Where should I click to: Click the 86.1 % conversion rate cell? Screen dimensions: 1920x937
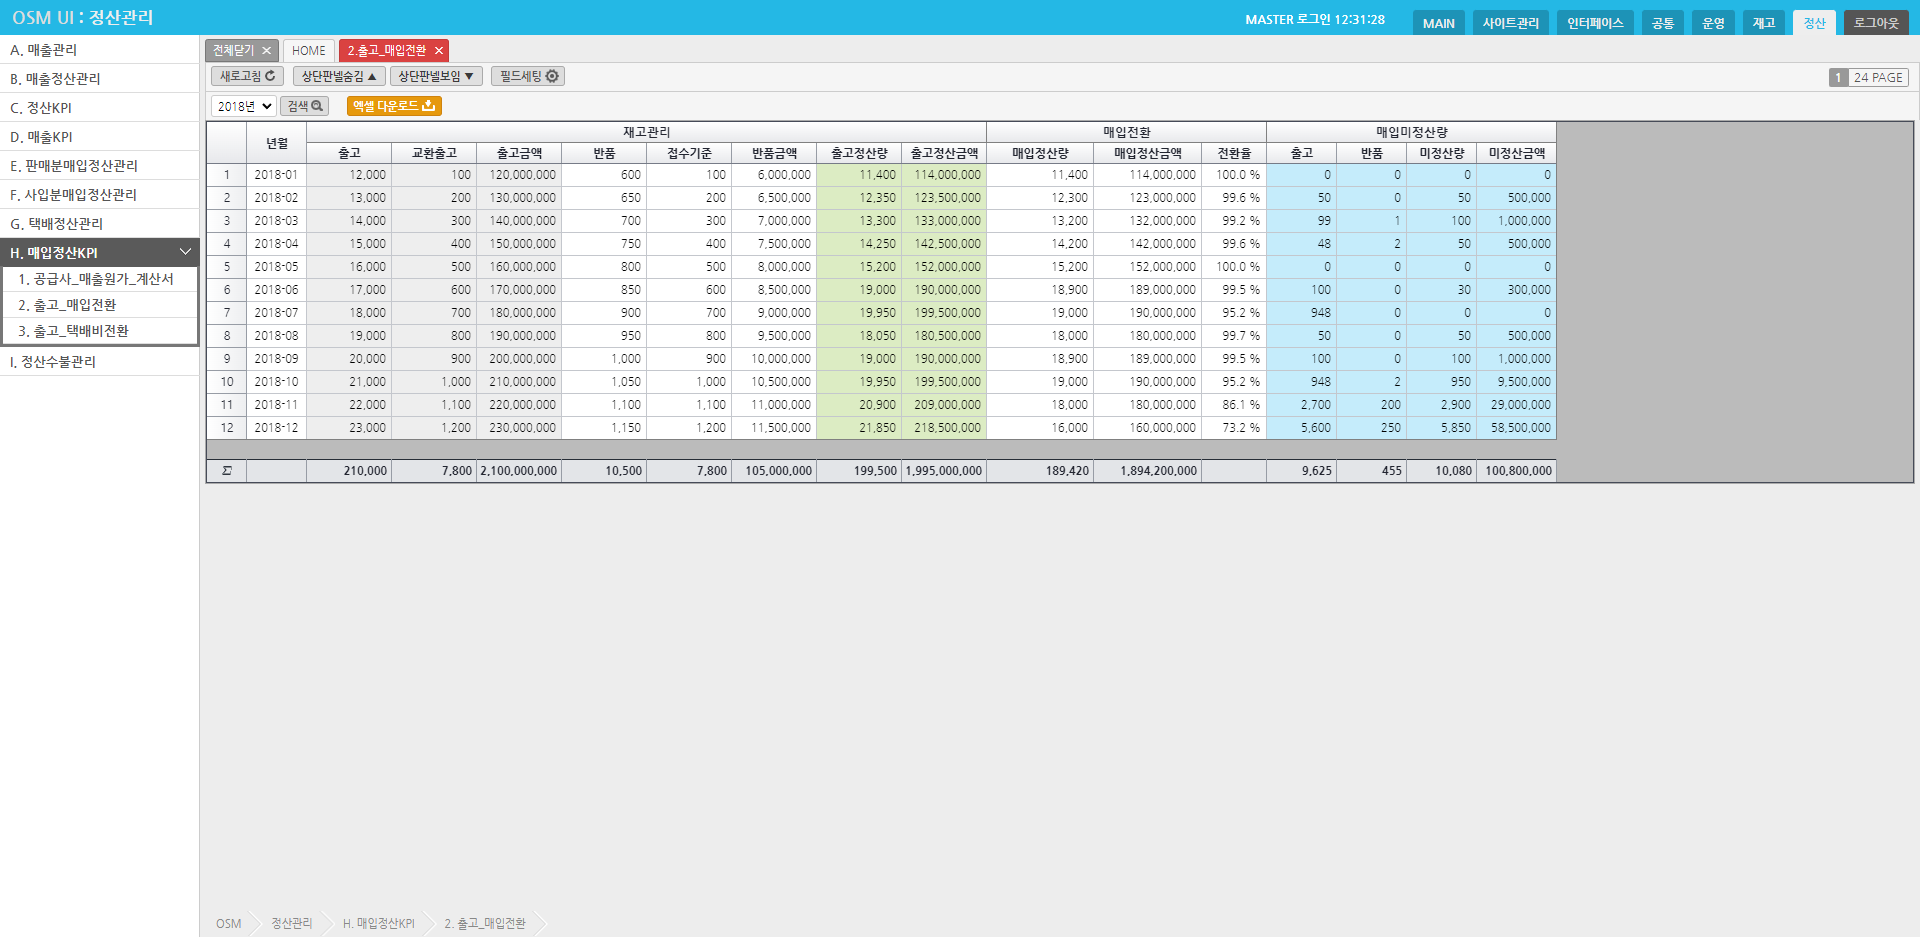[1234, 405]
